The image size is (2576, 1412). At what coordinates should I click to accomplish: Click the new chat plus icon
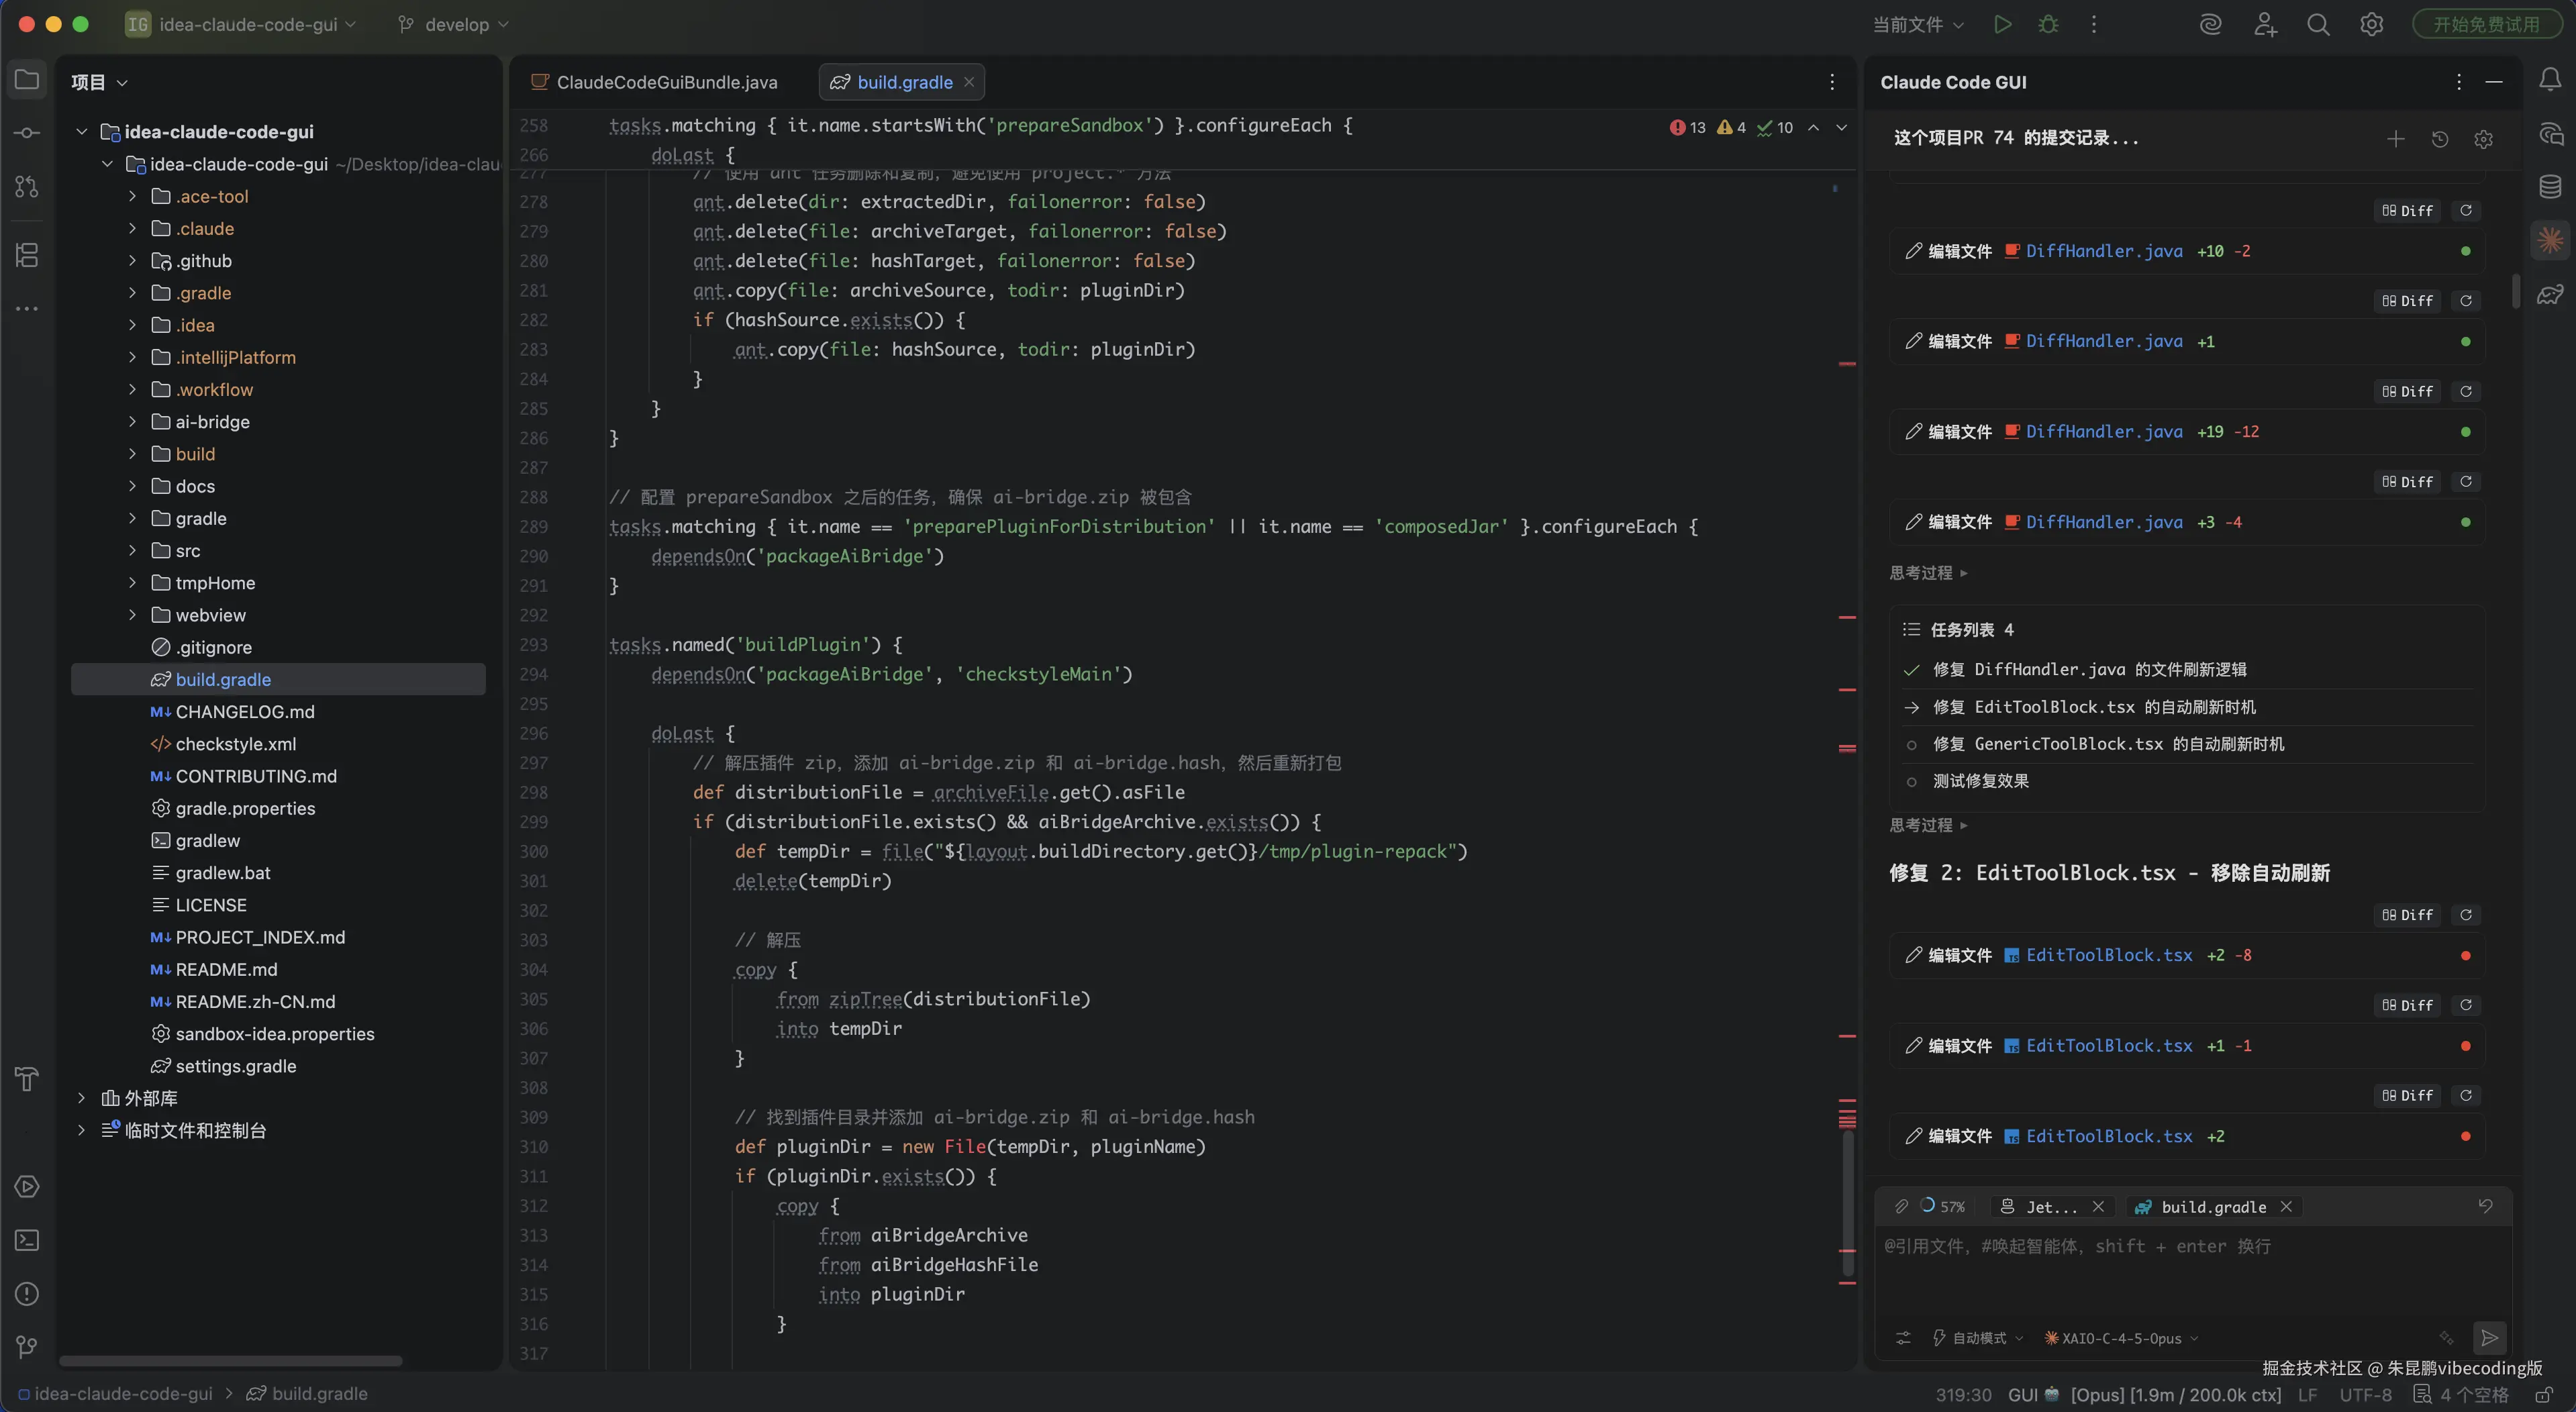(x=2395, y=139)
